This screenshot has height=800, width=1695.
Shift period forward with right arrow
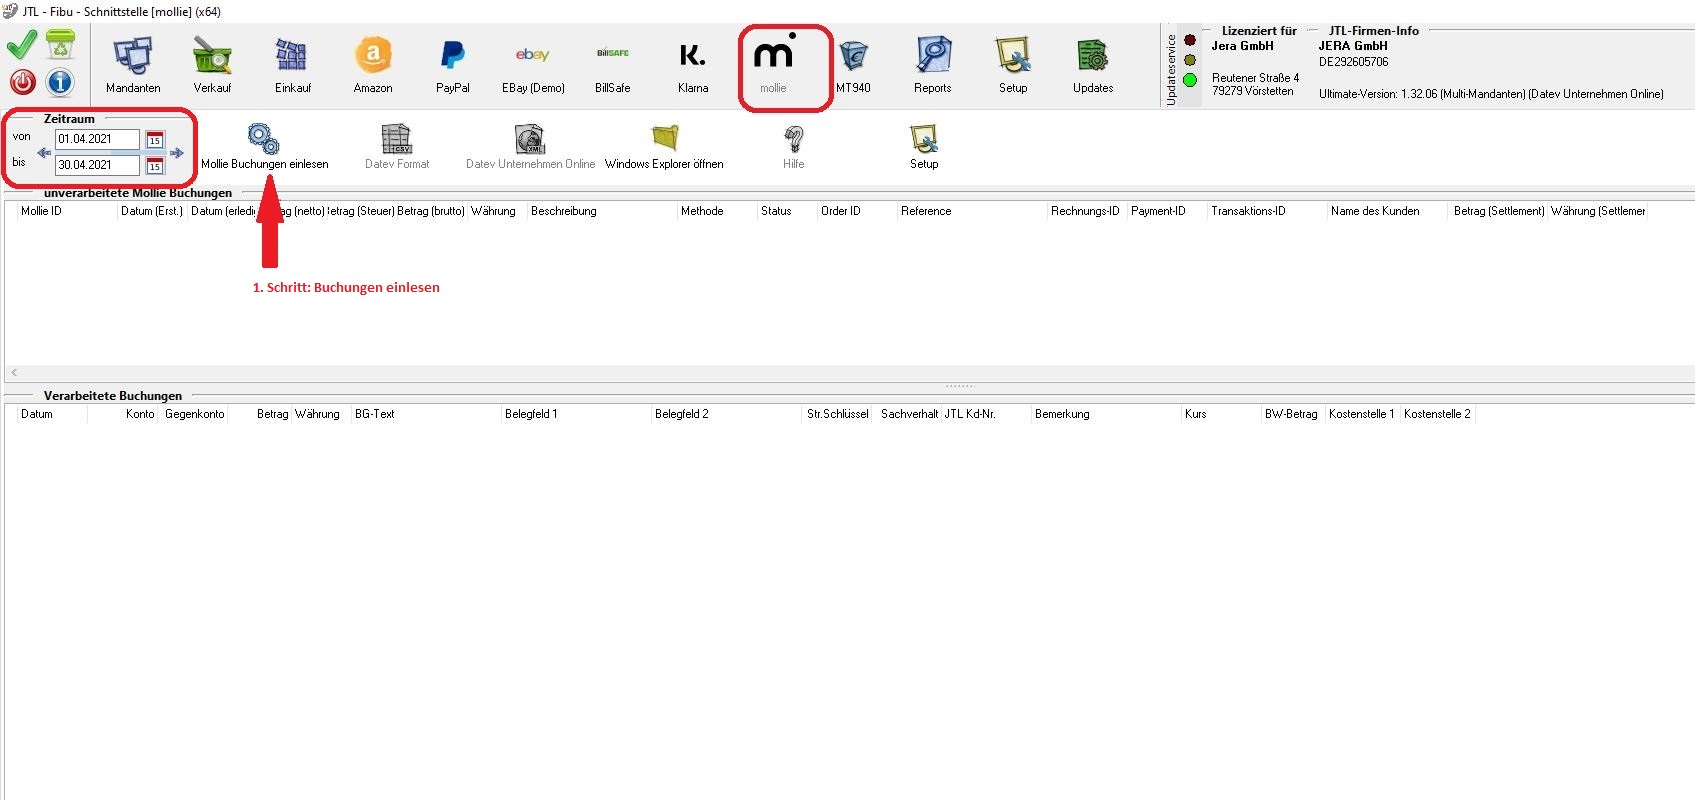177,153
